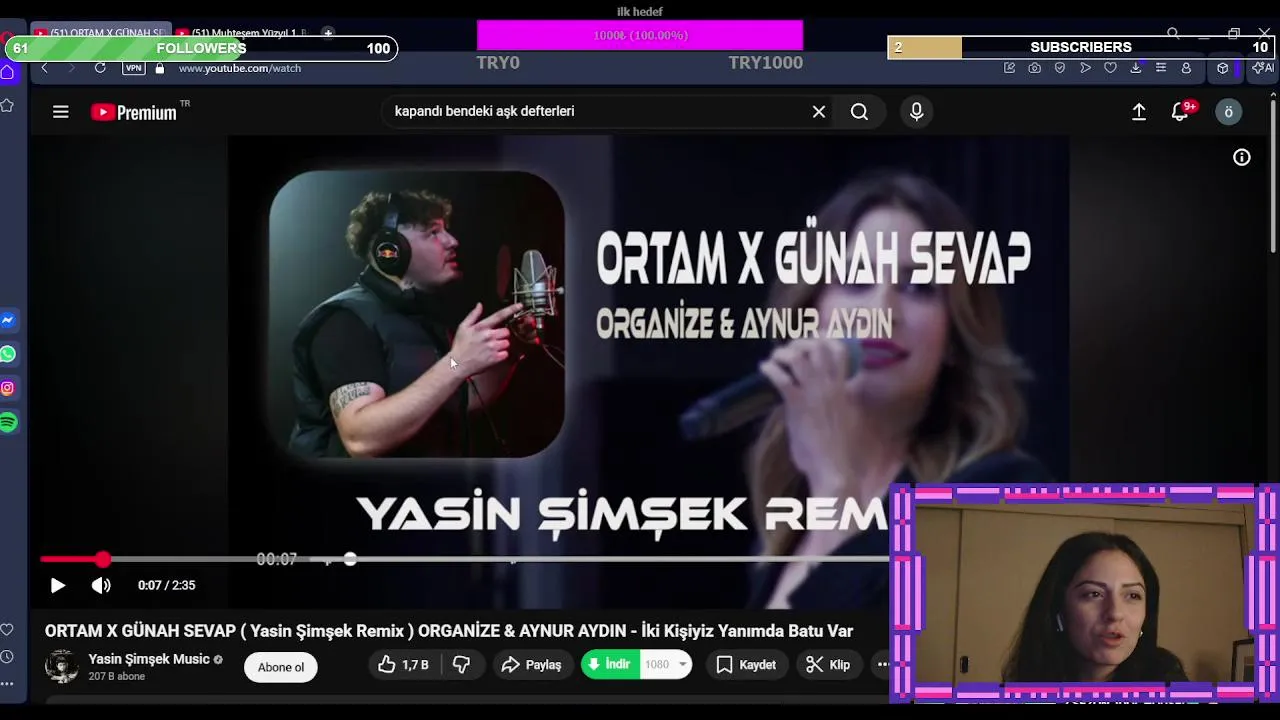Submit search with magnifier button
Image resolution: width=1280 pixels, height=720 pixels.
pos(859,112)
